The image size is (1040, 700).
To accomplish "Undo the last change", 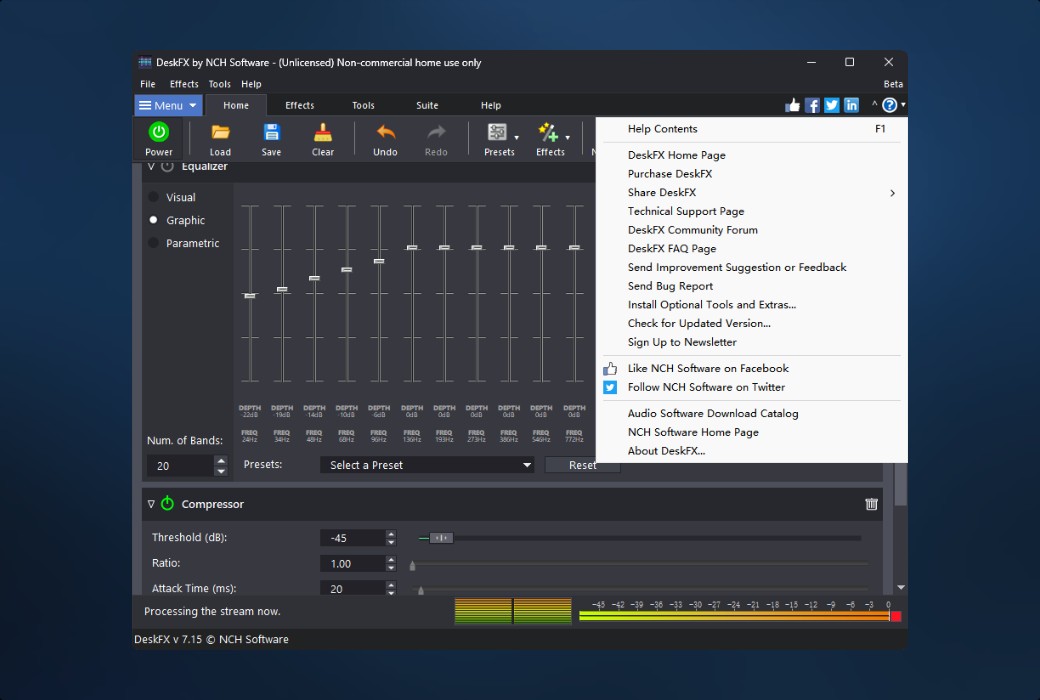I will 386,138.
